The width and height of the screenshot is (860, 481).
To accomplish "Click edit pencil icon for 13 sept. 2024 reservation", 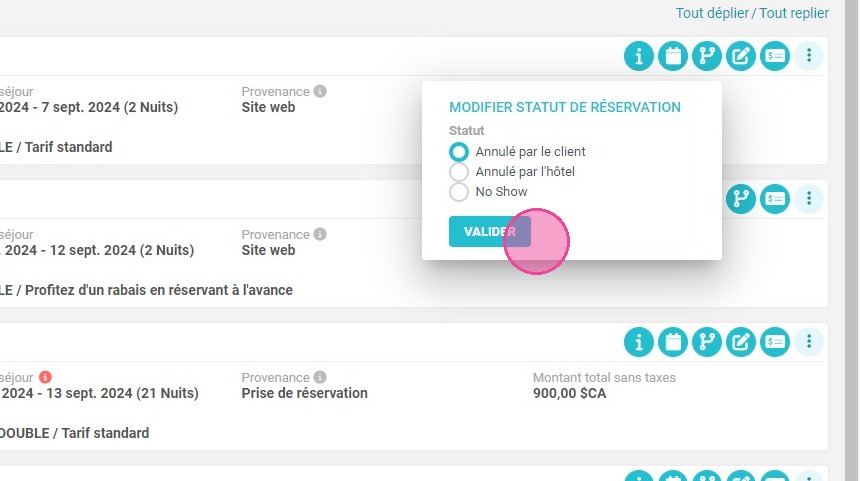I will [x=740, y=342].
